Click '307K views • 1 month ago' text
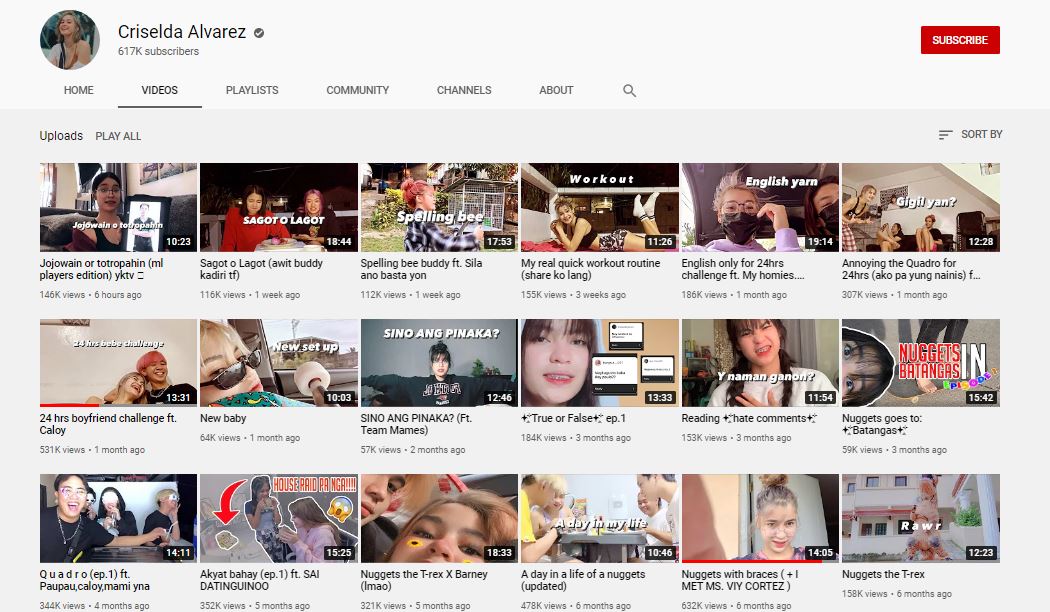 [895, 295]
